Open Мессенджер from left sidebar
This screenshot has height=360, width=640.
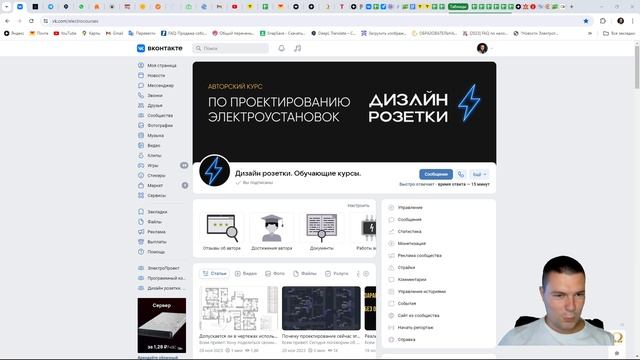(161, 85)
